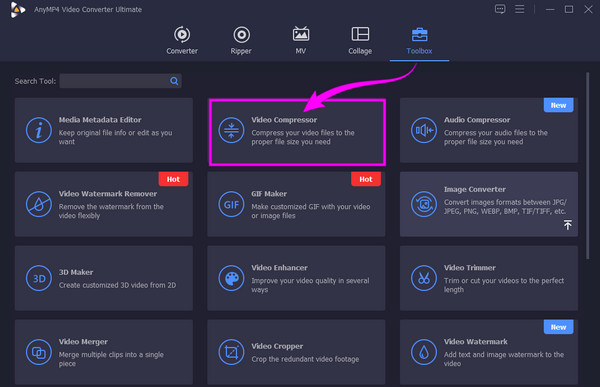The image size is (600, 387).
Task: Open Image Converter tool title
Action: pyautogui.click(x=474, y=189)
